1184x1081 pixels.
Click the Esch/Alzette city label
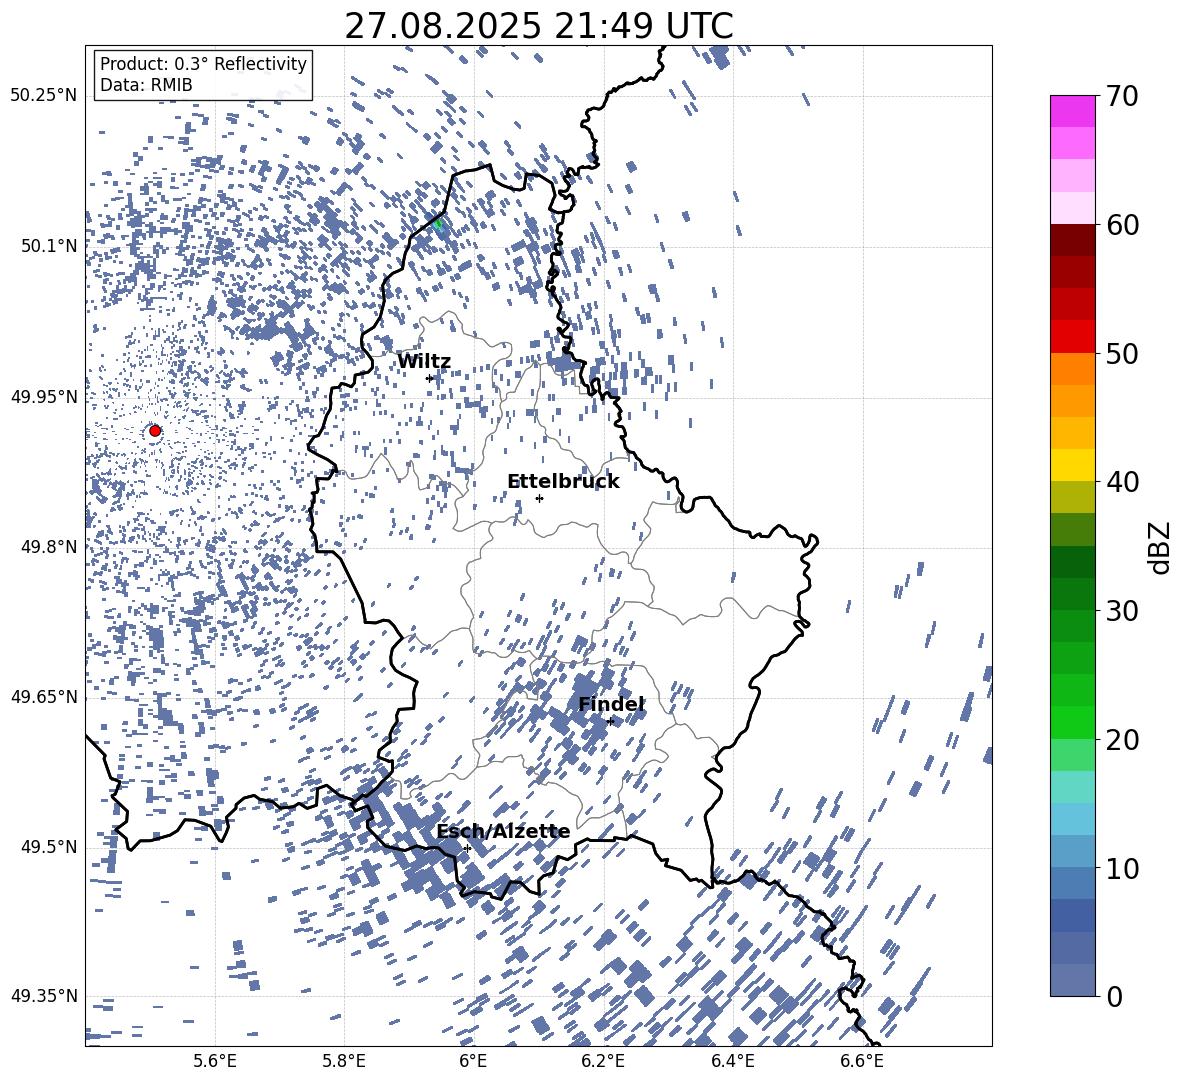point(503,832)
